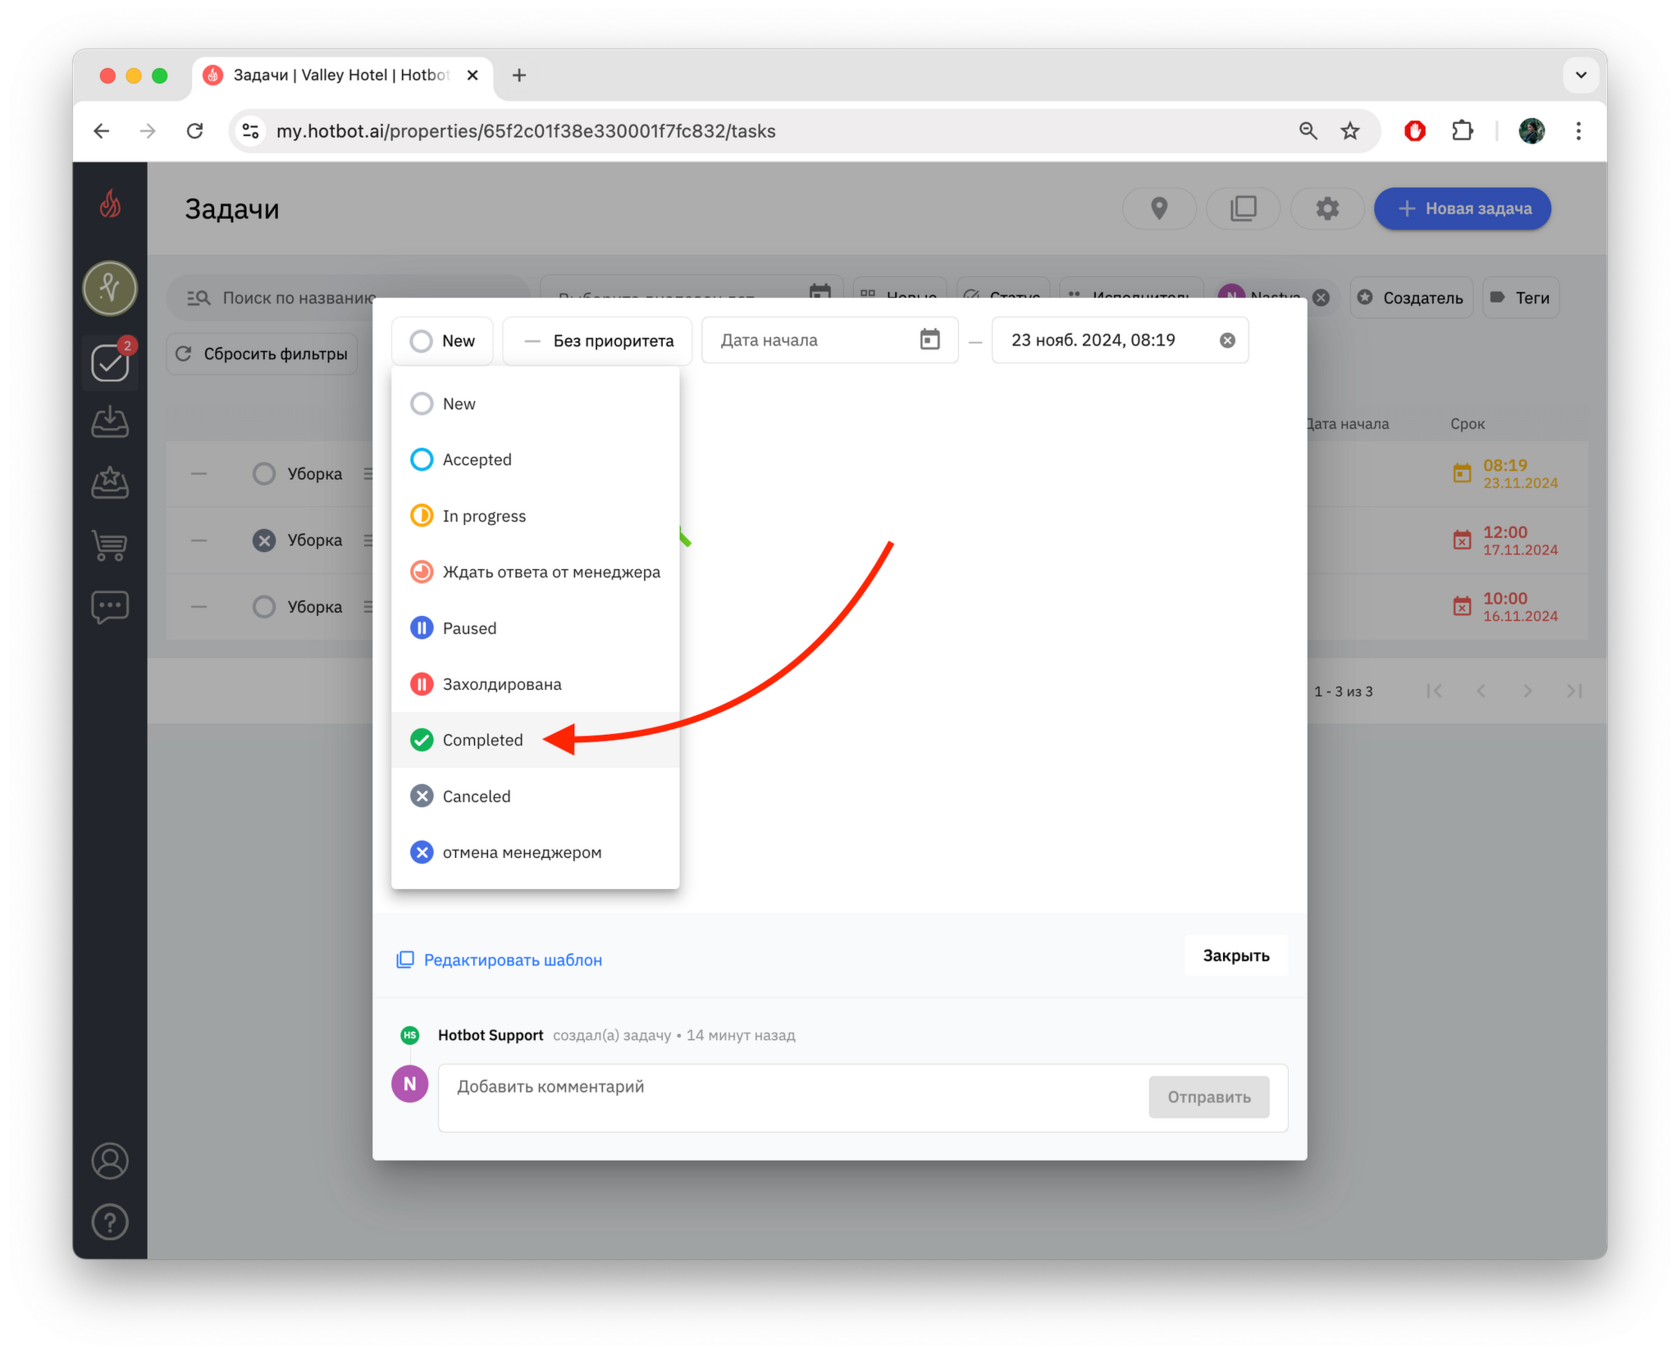Toggle status circle of 08:19 Уборка task
Viewport: 1680px width, 1355px height.
click(x=264, y=474)
